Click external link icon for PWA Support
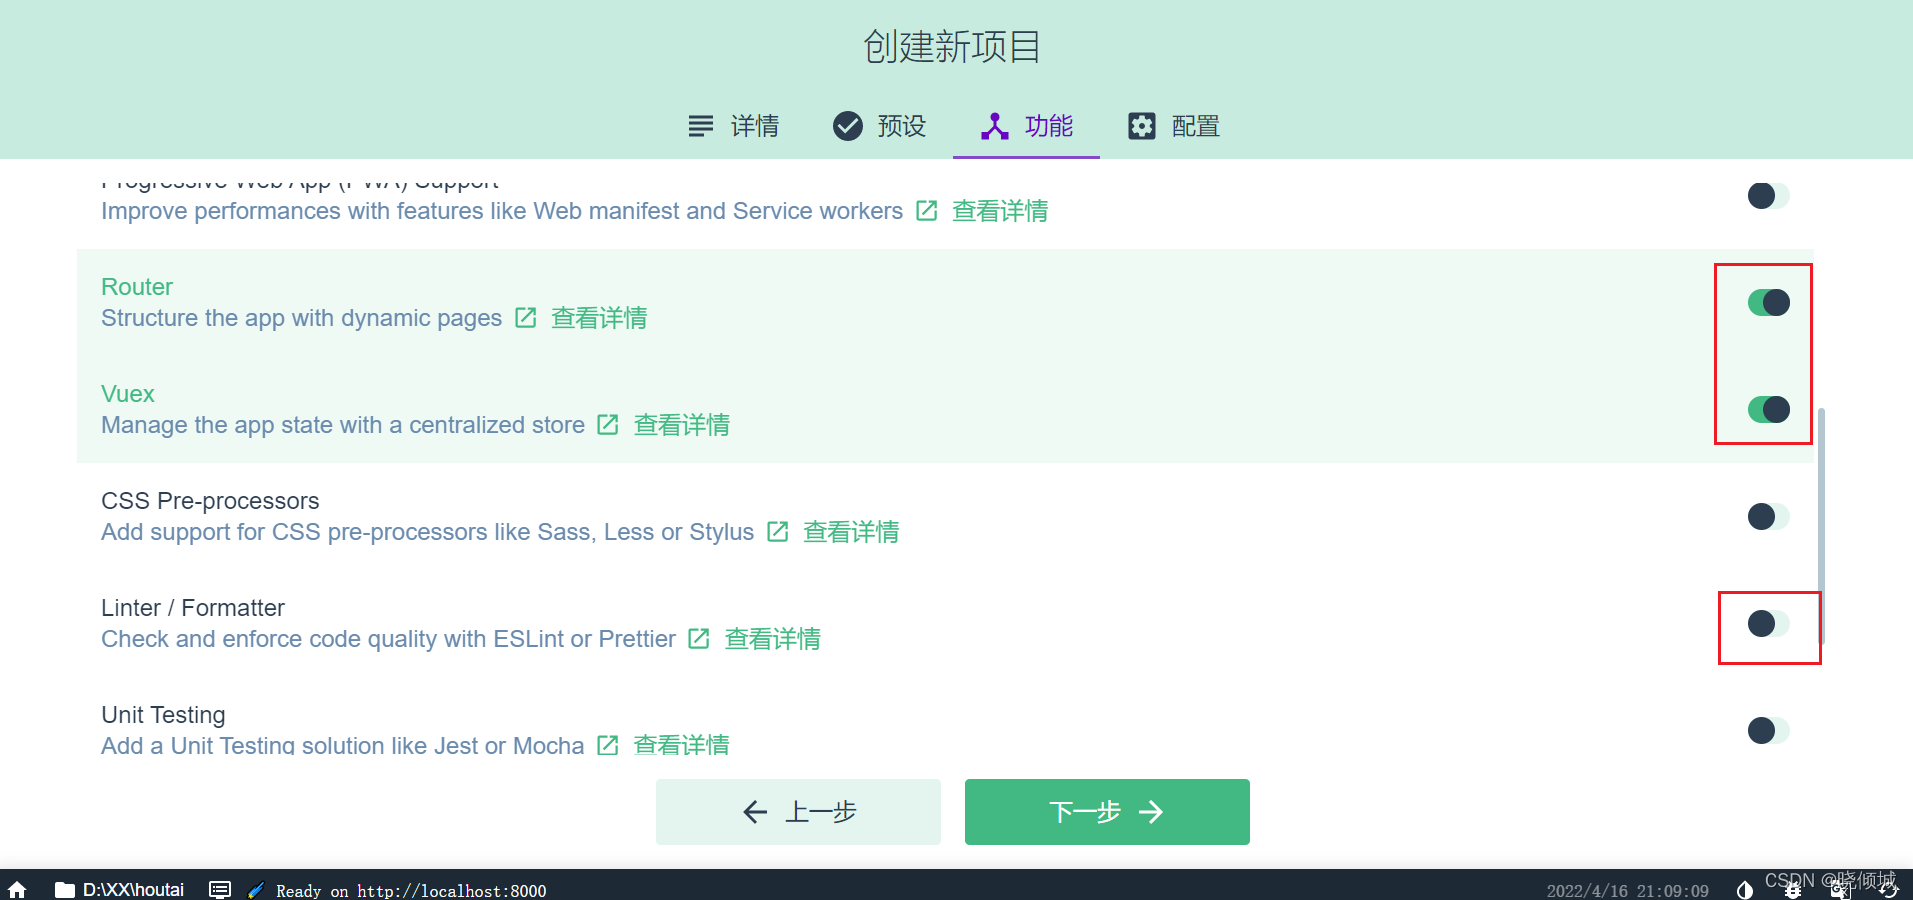 click(x=927, y=211)
